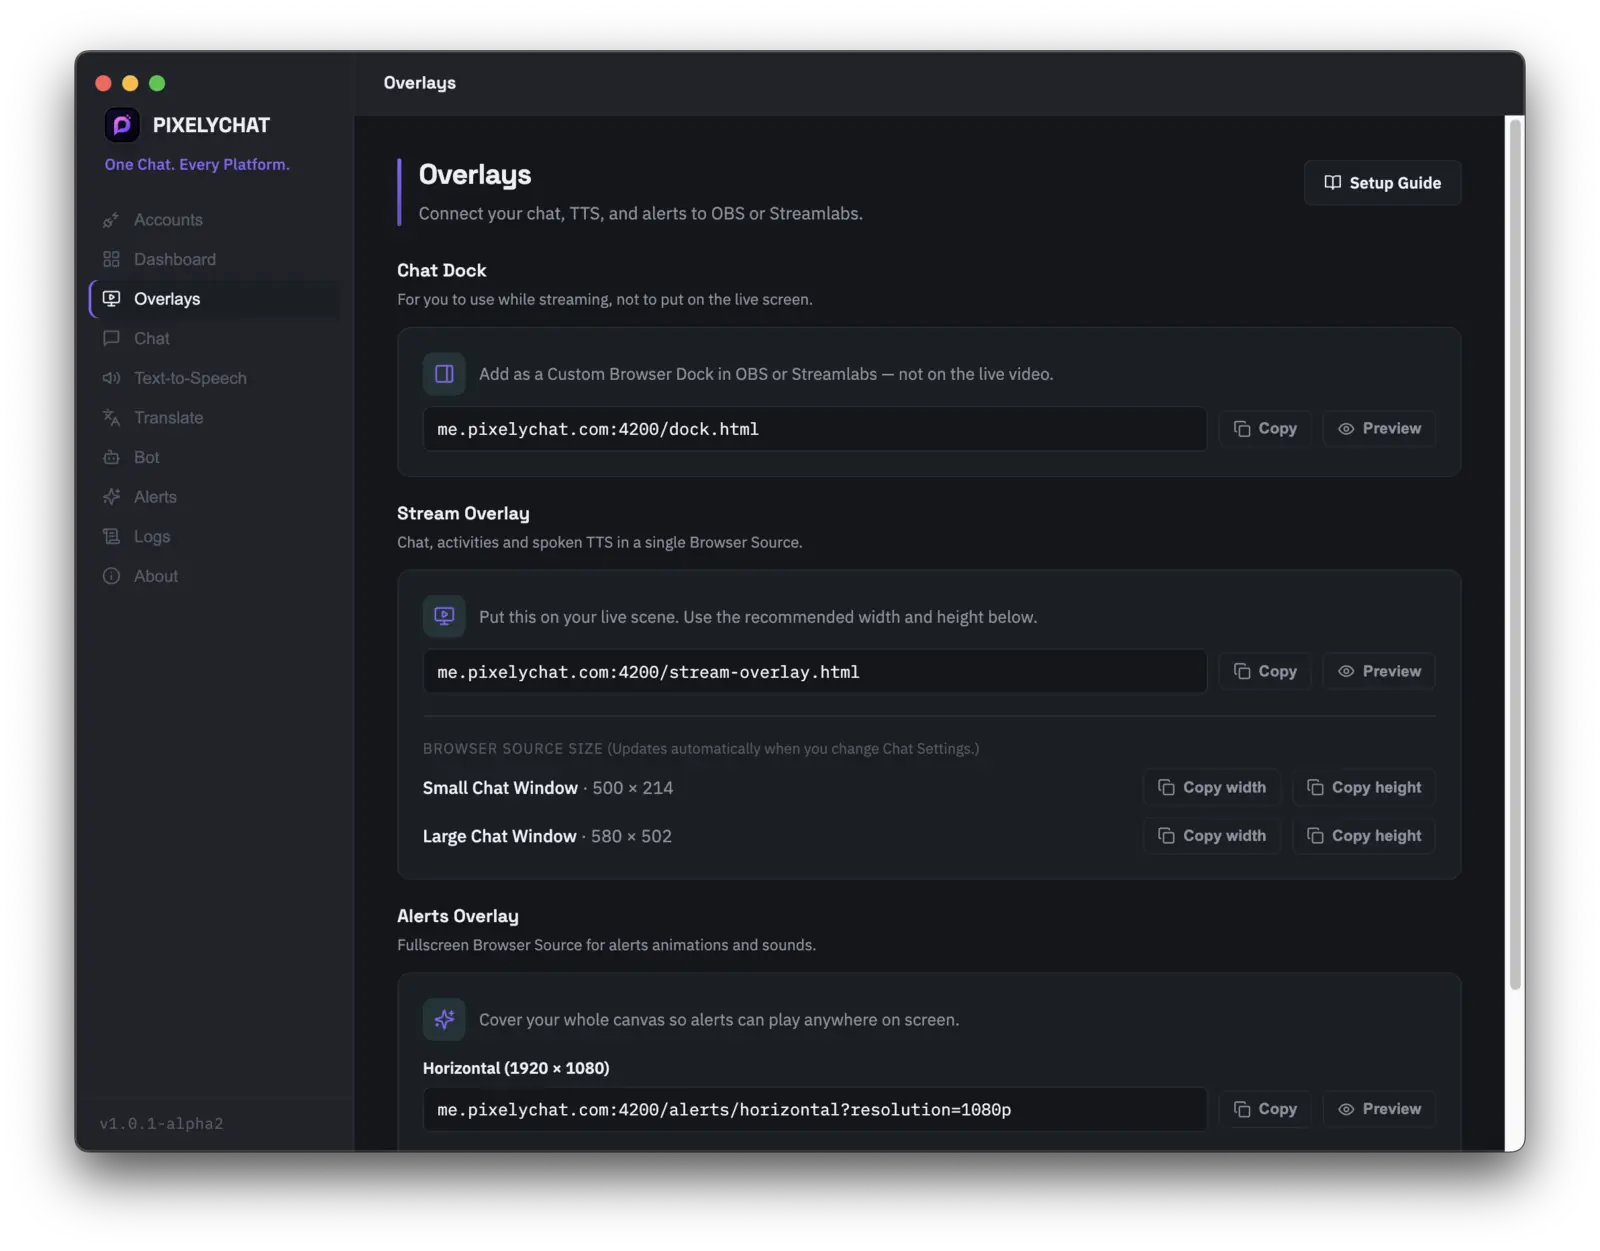Click the PixelyChat logo icon

tap(122, 125)
